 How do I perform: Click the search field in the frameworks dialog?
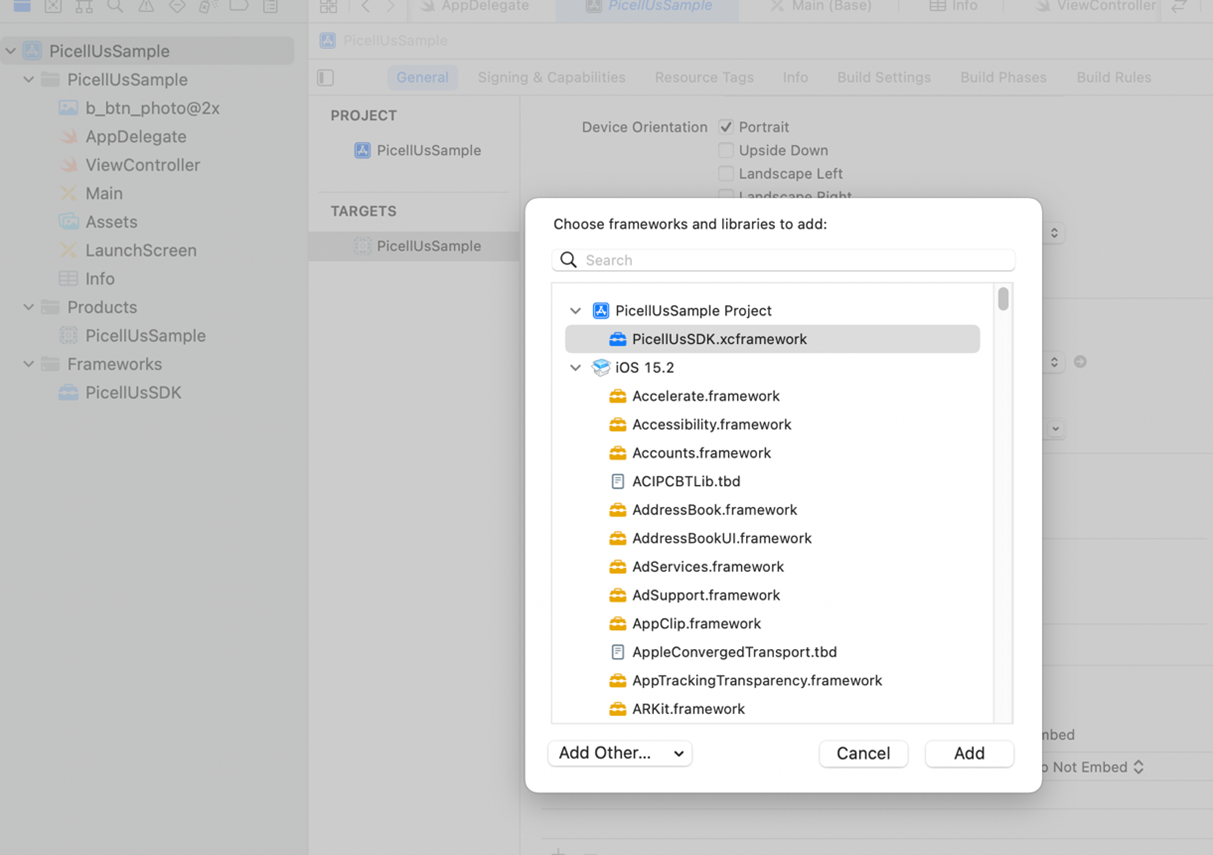click(x=783, y=260)
